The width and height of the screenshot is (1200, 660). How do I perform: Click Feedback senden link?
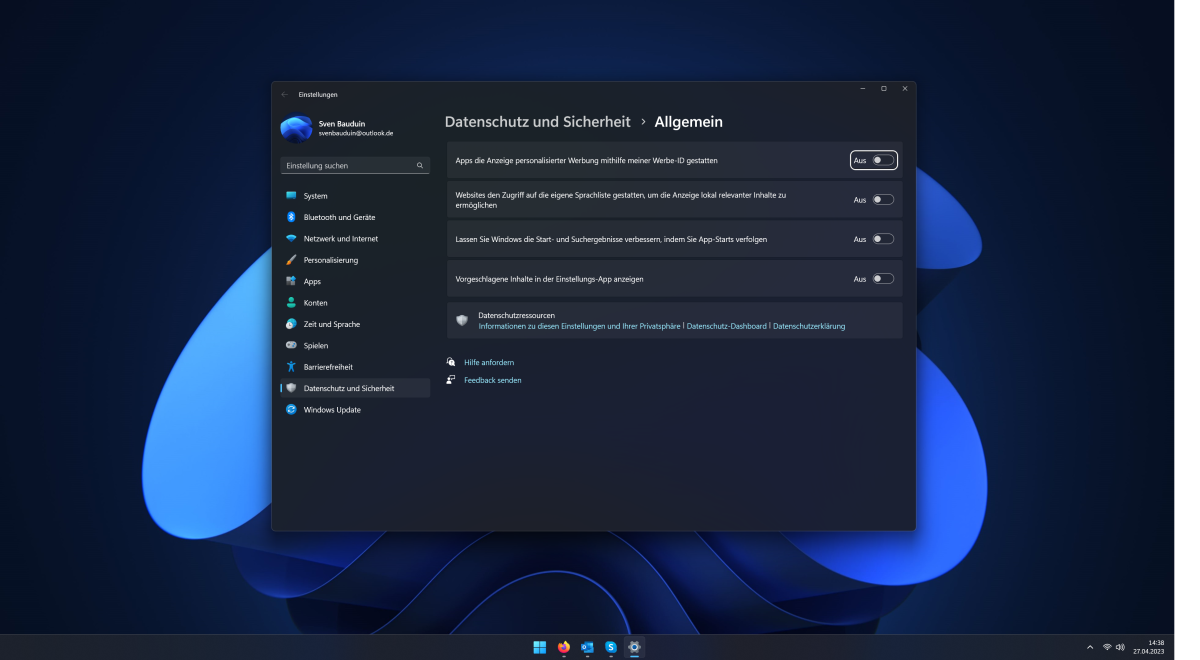pyautogui.click(x=493, y=380)
